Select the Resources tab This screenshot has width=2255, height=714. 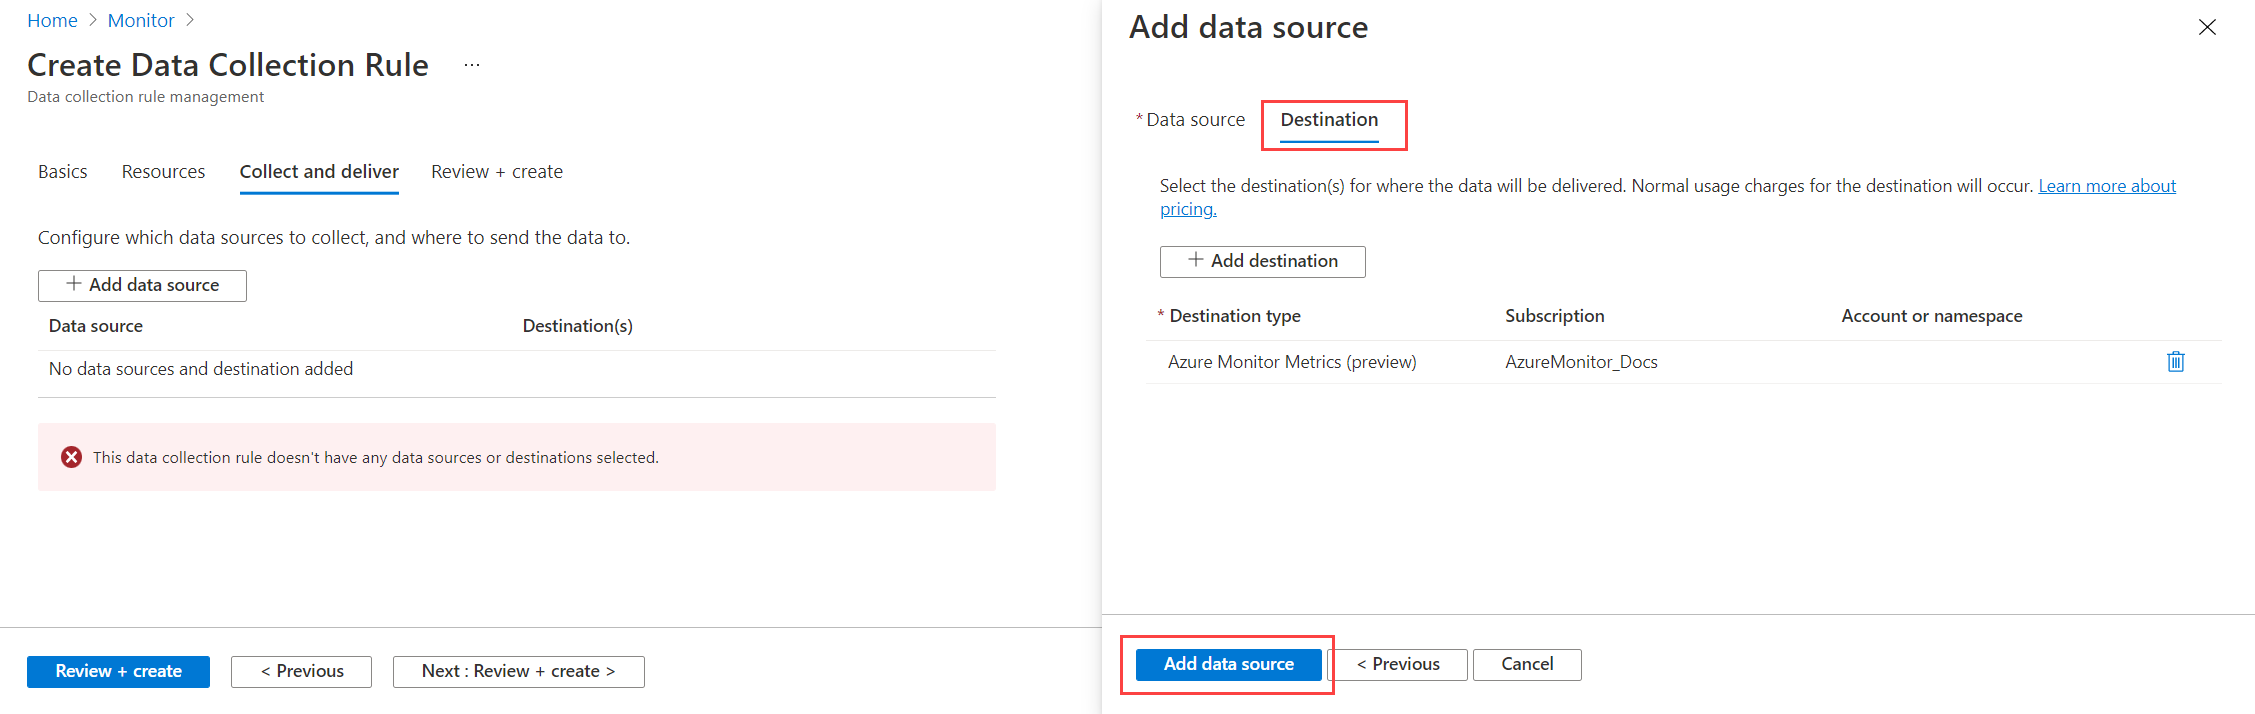tap(163, 172)
